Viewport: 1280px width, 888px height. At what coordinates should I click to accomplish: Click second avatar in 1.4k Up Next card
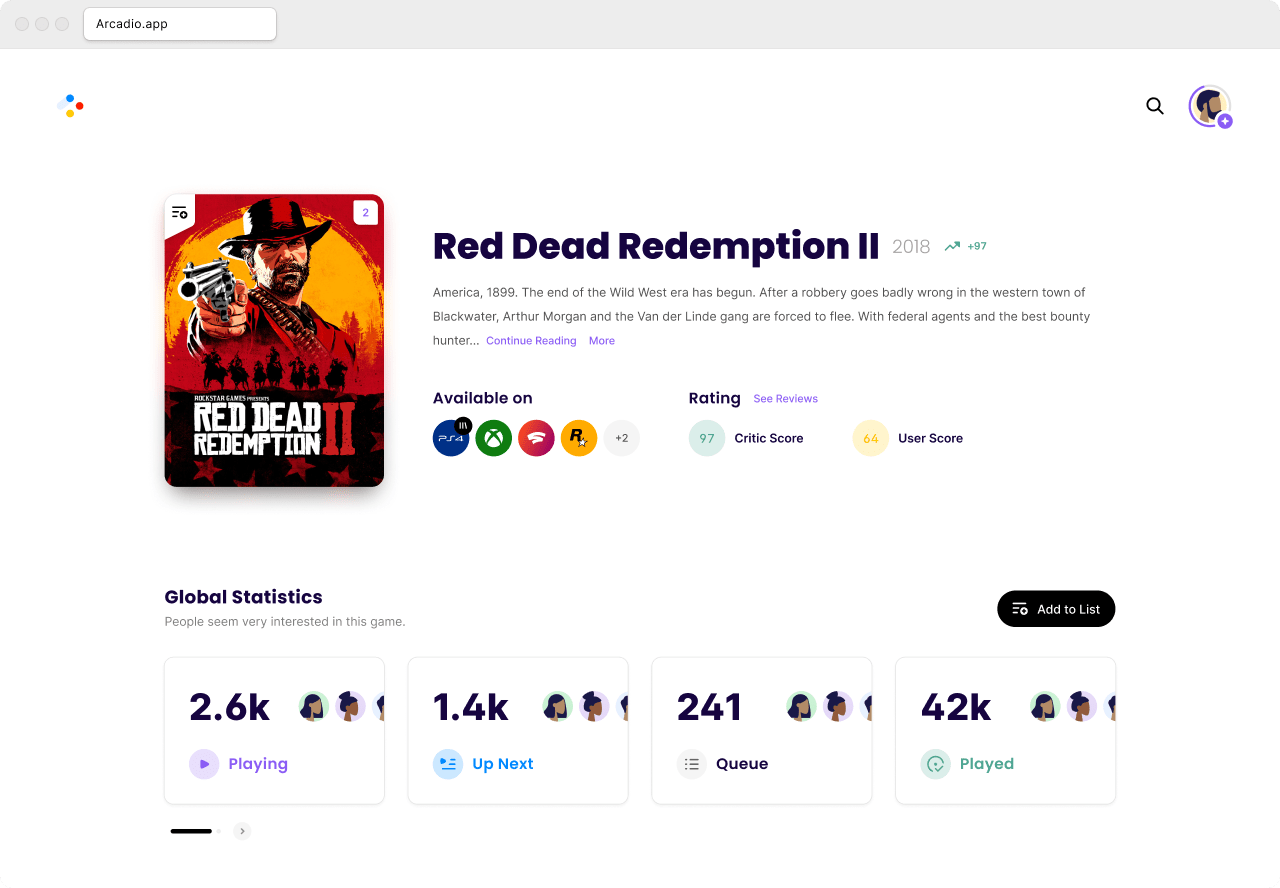click(594, 707)
